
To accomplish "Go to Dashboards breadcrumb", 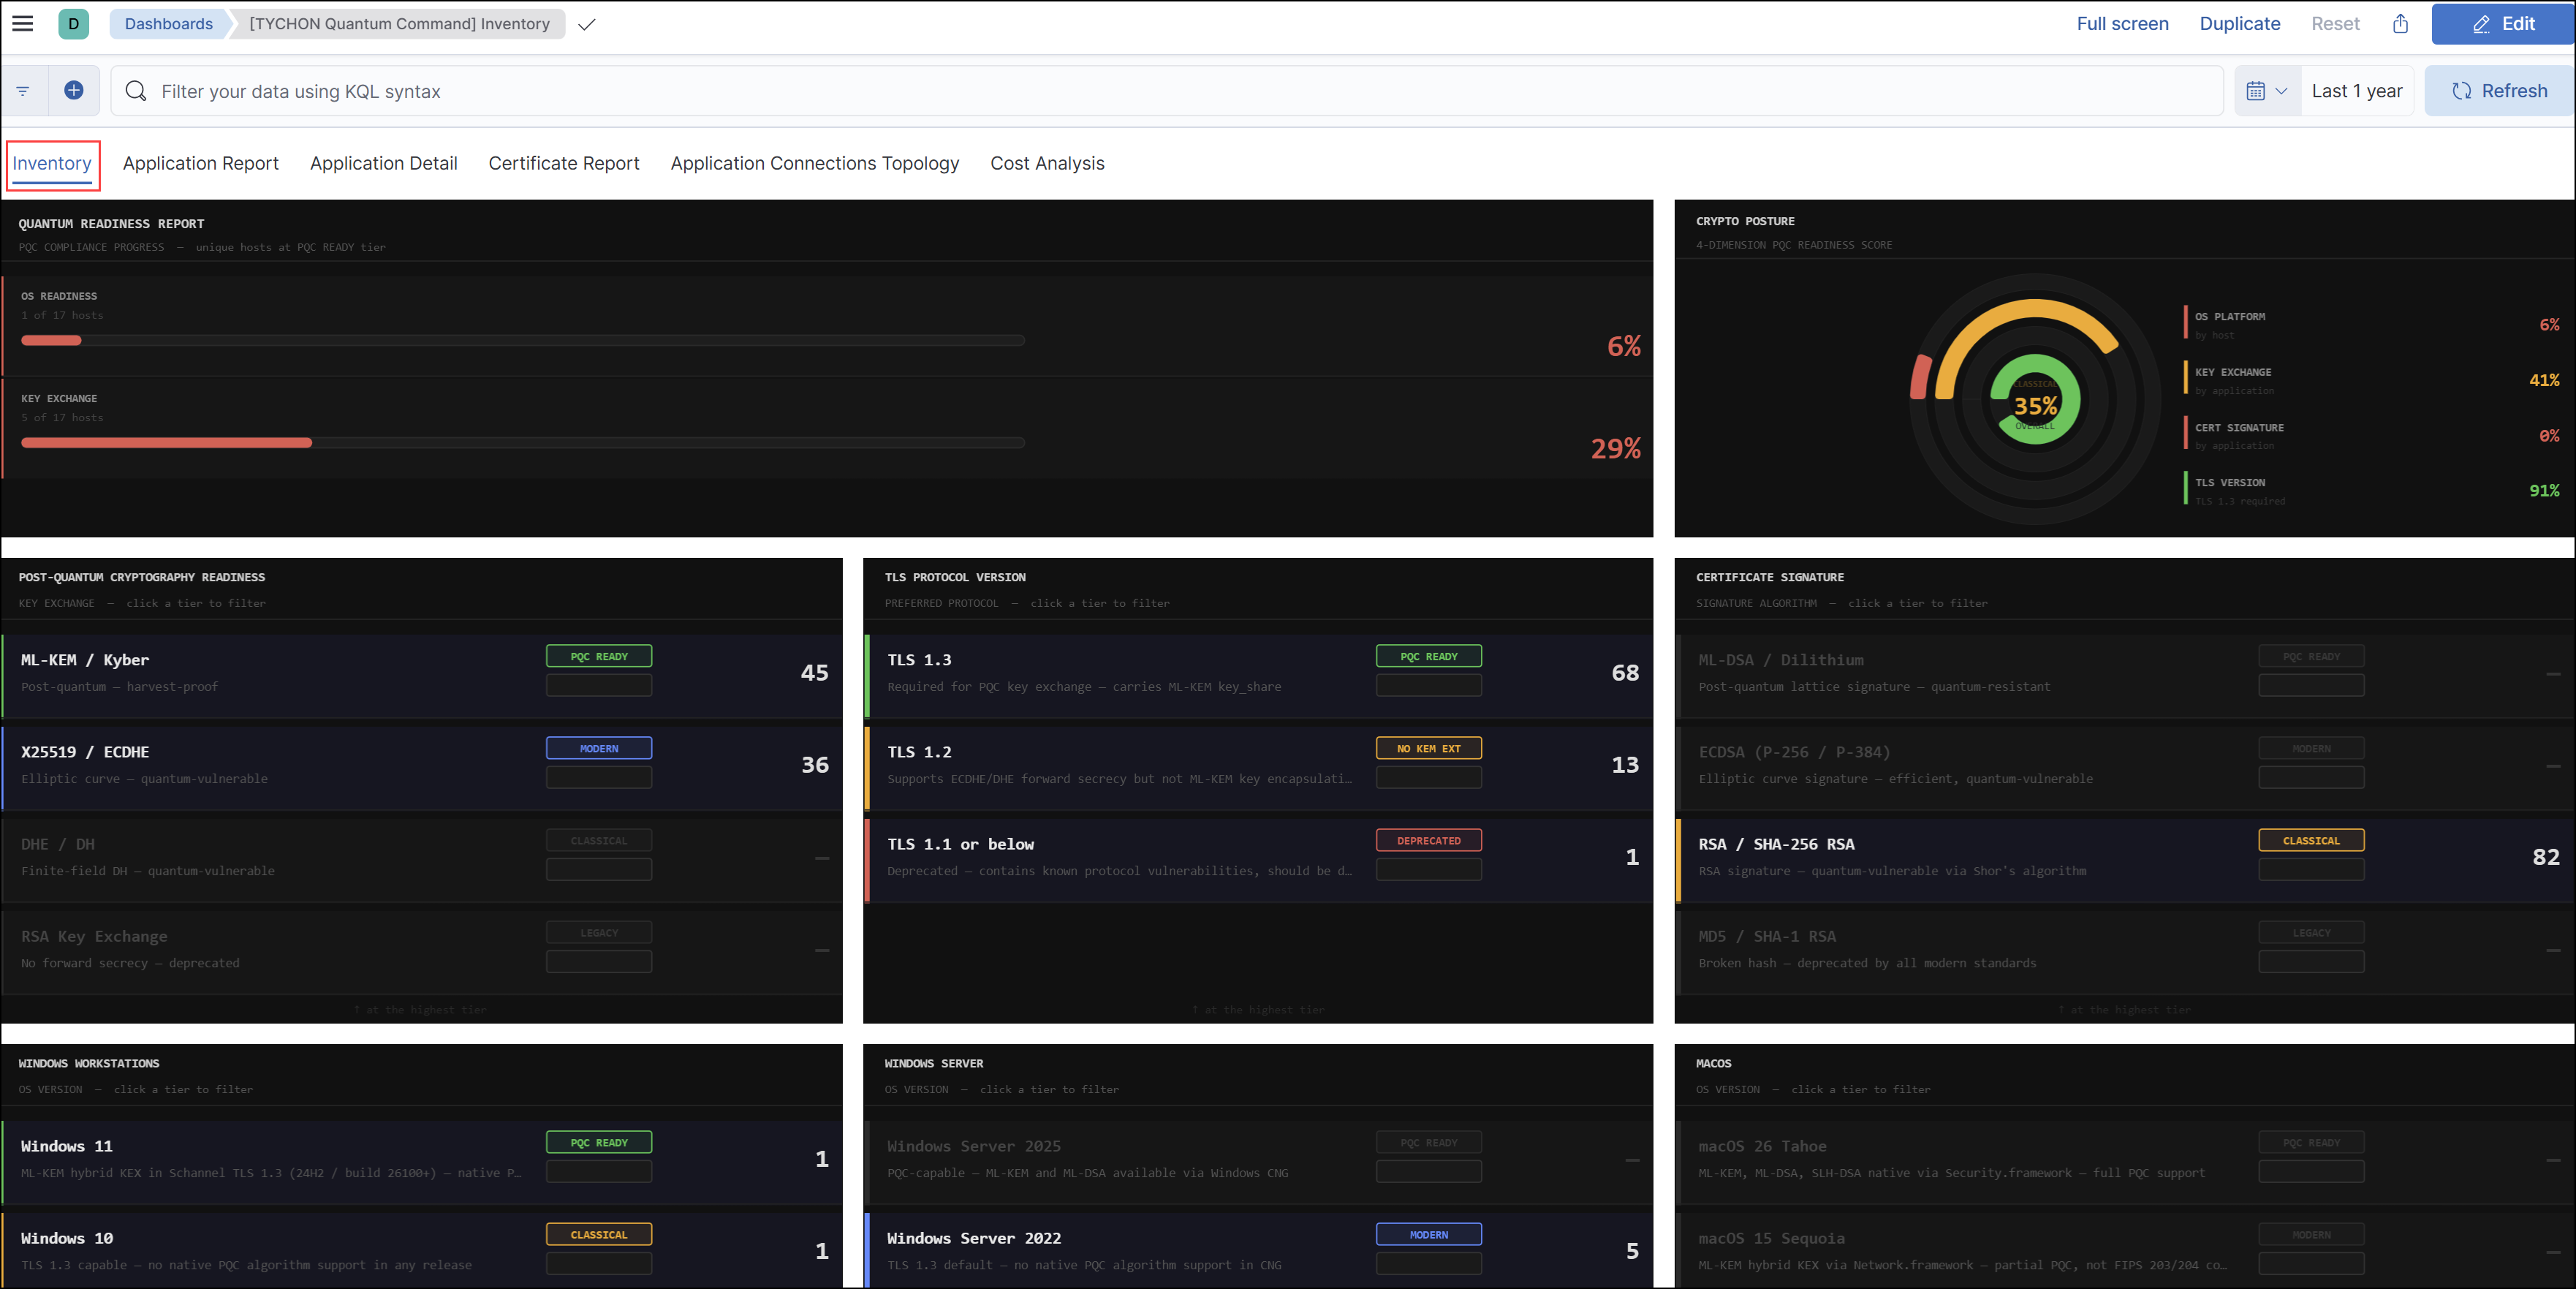I will pos(168,23).
